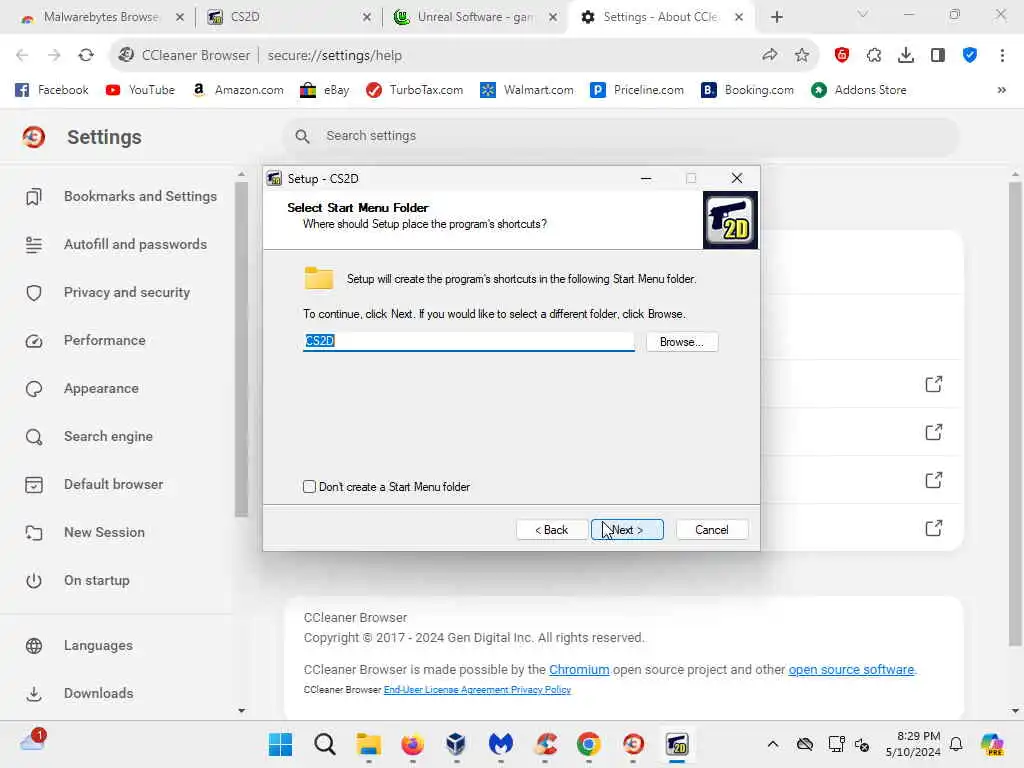Click the share icon in address bar
This screenshot has width=1024, height=768.
pos(769,56)
